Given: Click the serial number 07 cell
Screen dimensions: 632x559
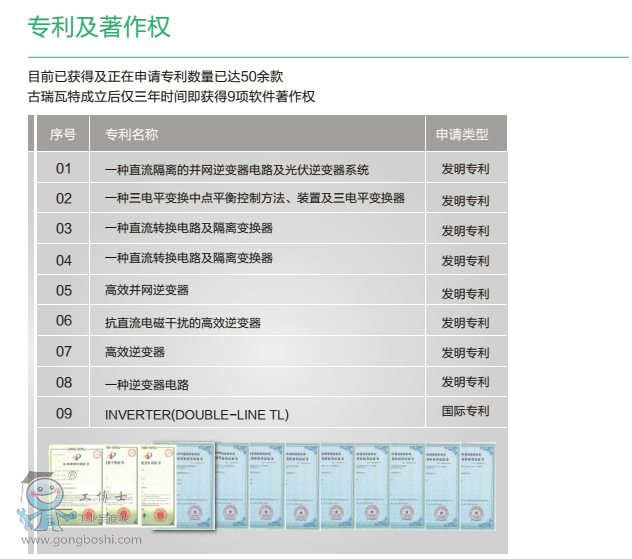Looking at the screenshot, I should [x=64, y=352].
